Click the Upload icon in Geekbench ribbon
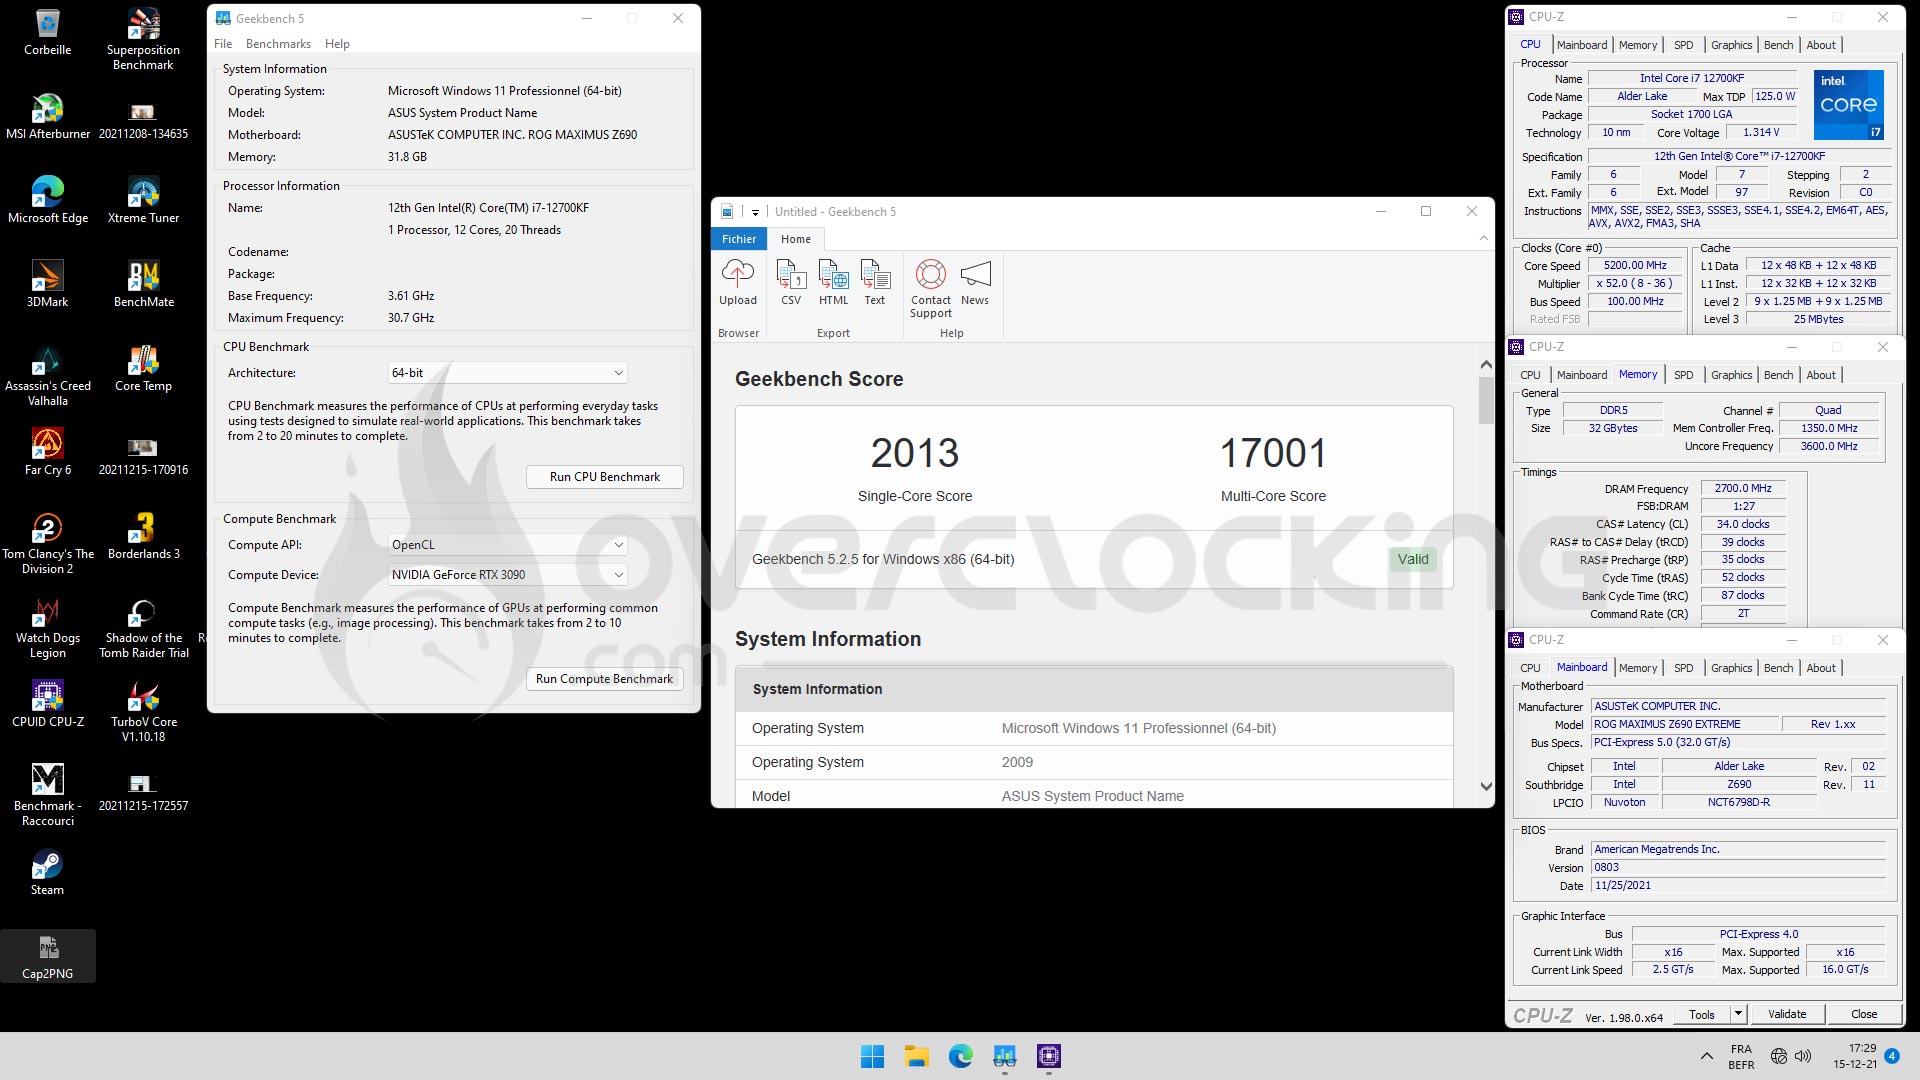The image size is (1920, 1080). (x=738, y=282)
